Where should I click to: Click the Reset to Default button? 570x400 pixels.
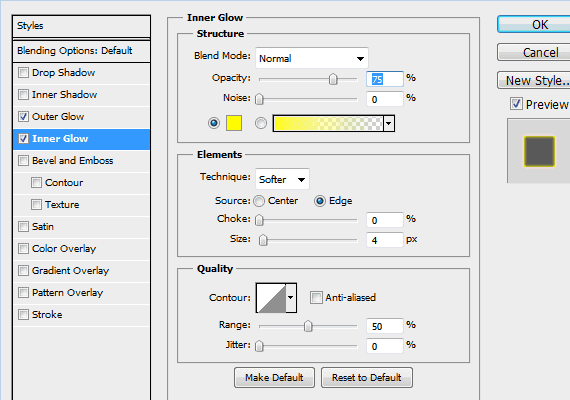point(366,377)
